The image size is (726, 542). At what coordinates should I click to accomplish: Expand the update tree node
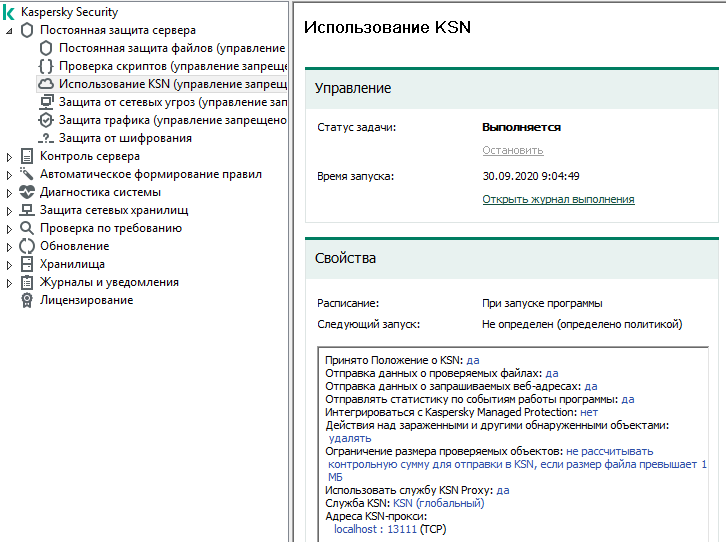10,247
